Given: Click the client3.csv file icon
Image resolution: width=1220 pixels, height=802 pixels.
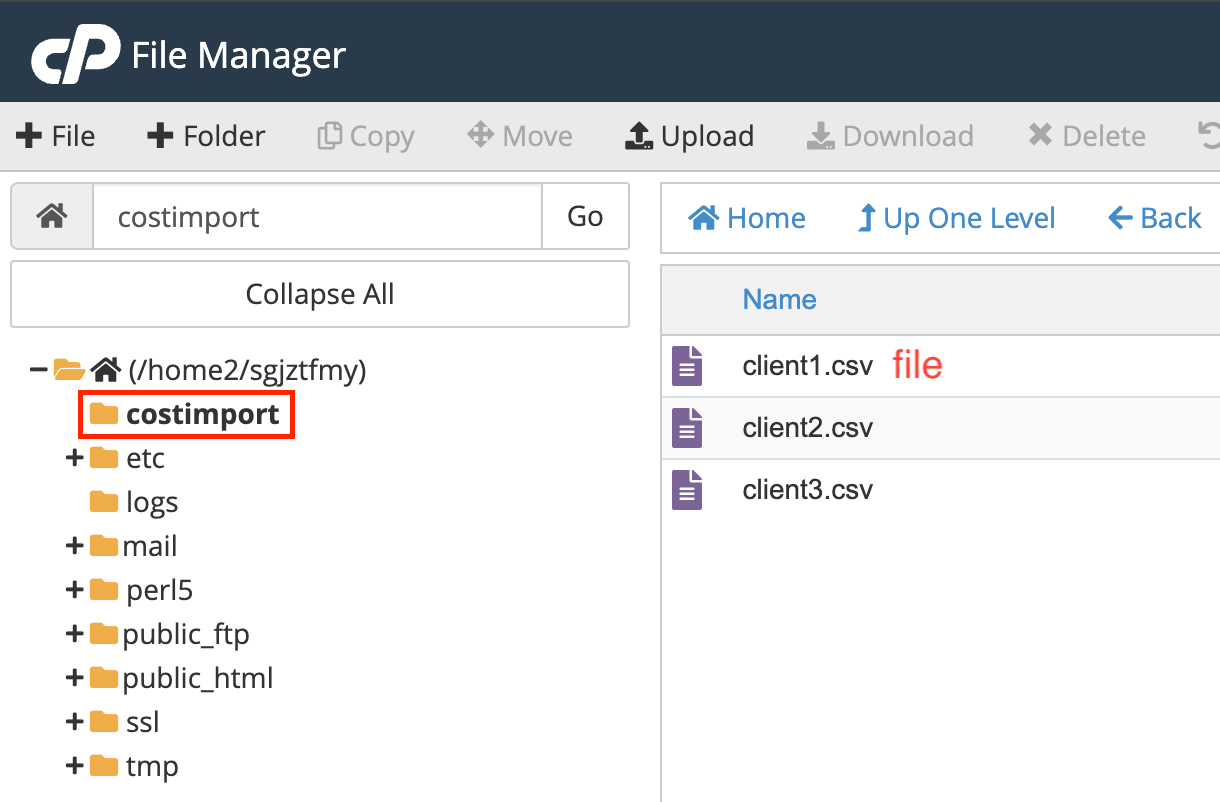Looking at the screenshot, I should pyautogui.click(x=687, y=490).
